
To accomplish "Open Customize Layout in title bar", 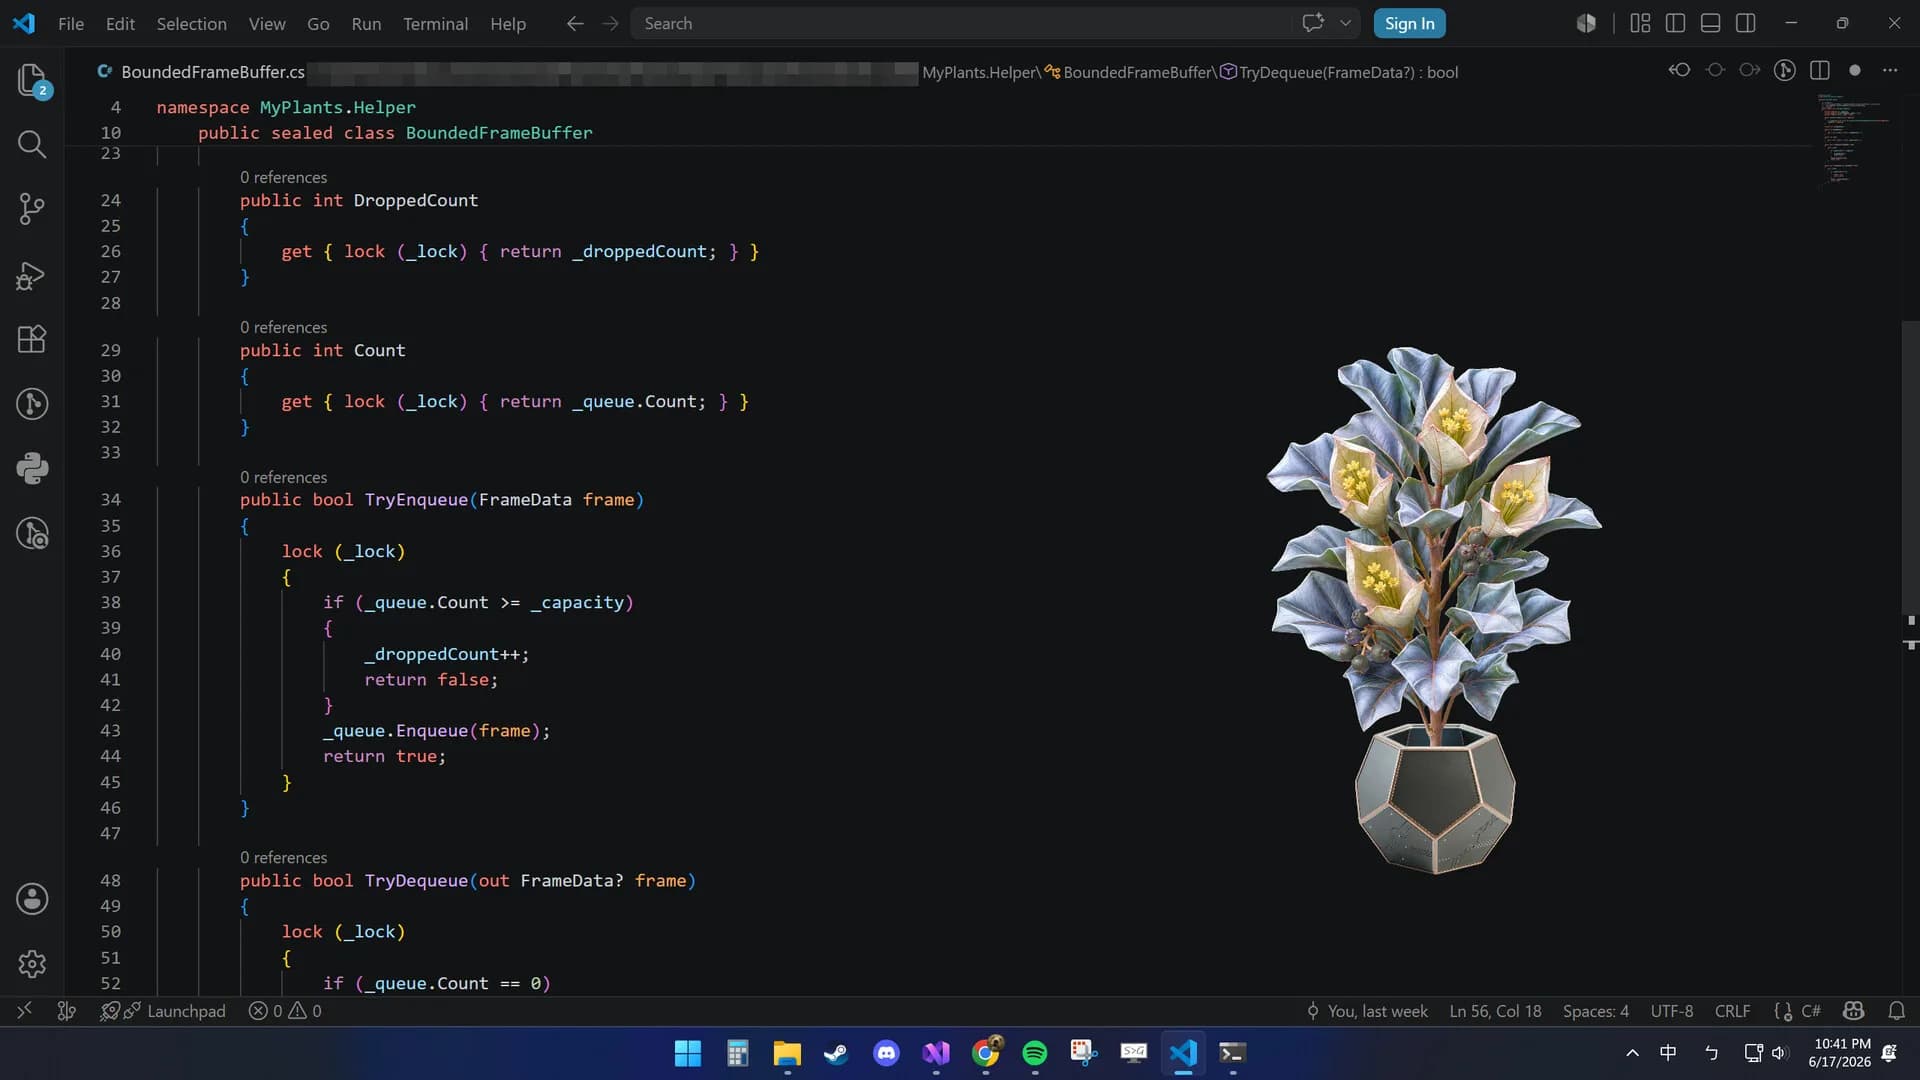I will 1640,23.
